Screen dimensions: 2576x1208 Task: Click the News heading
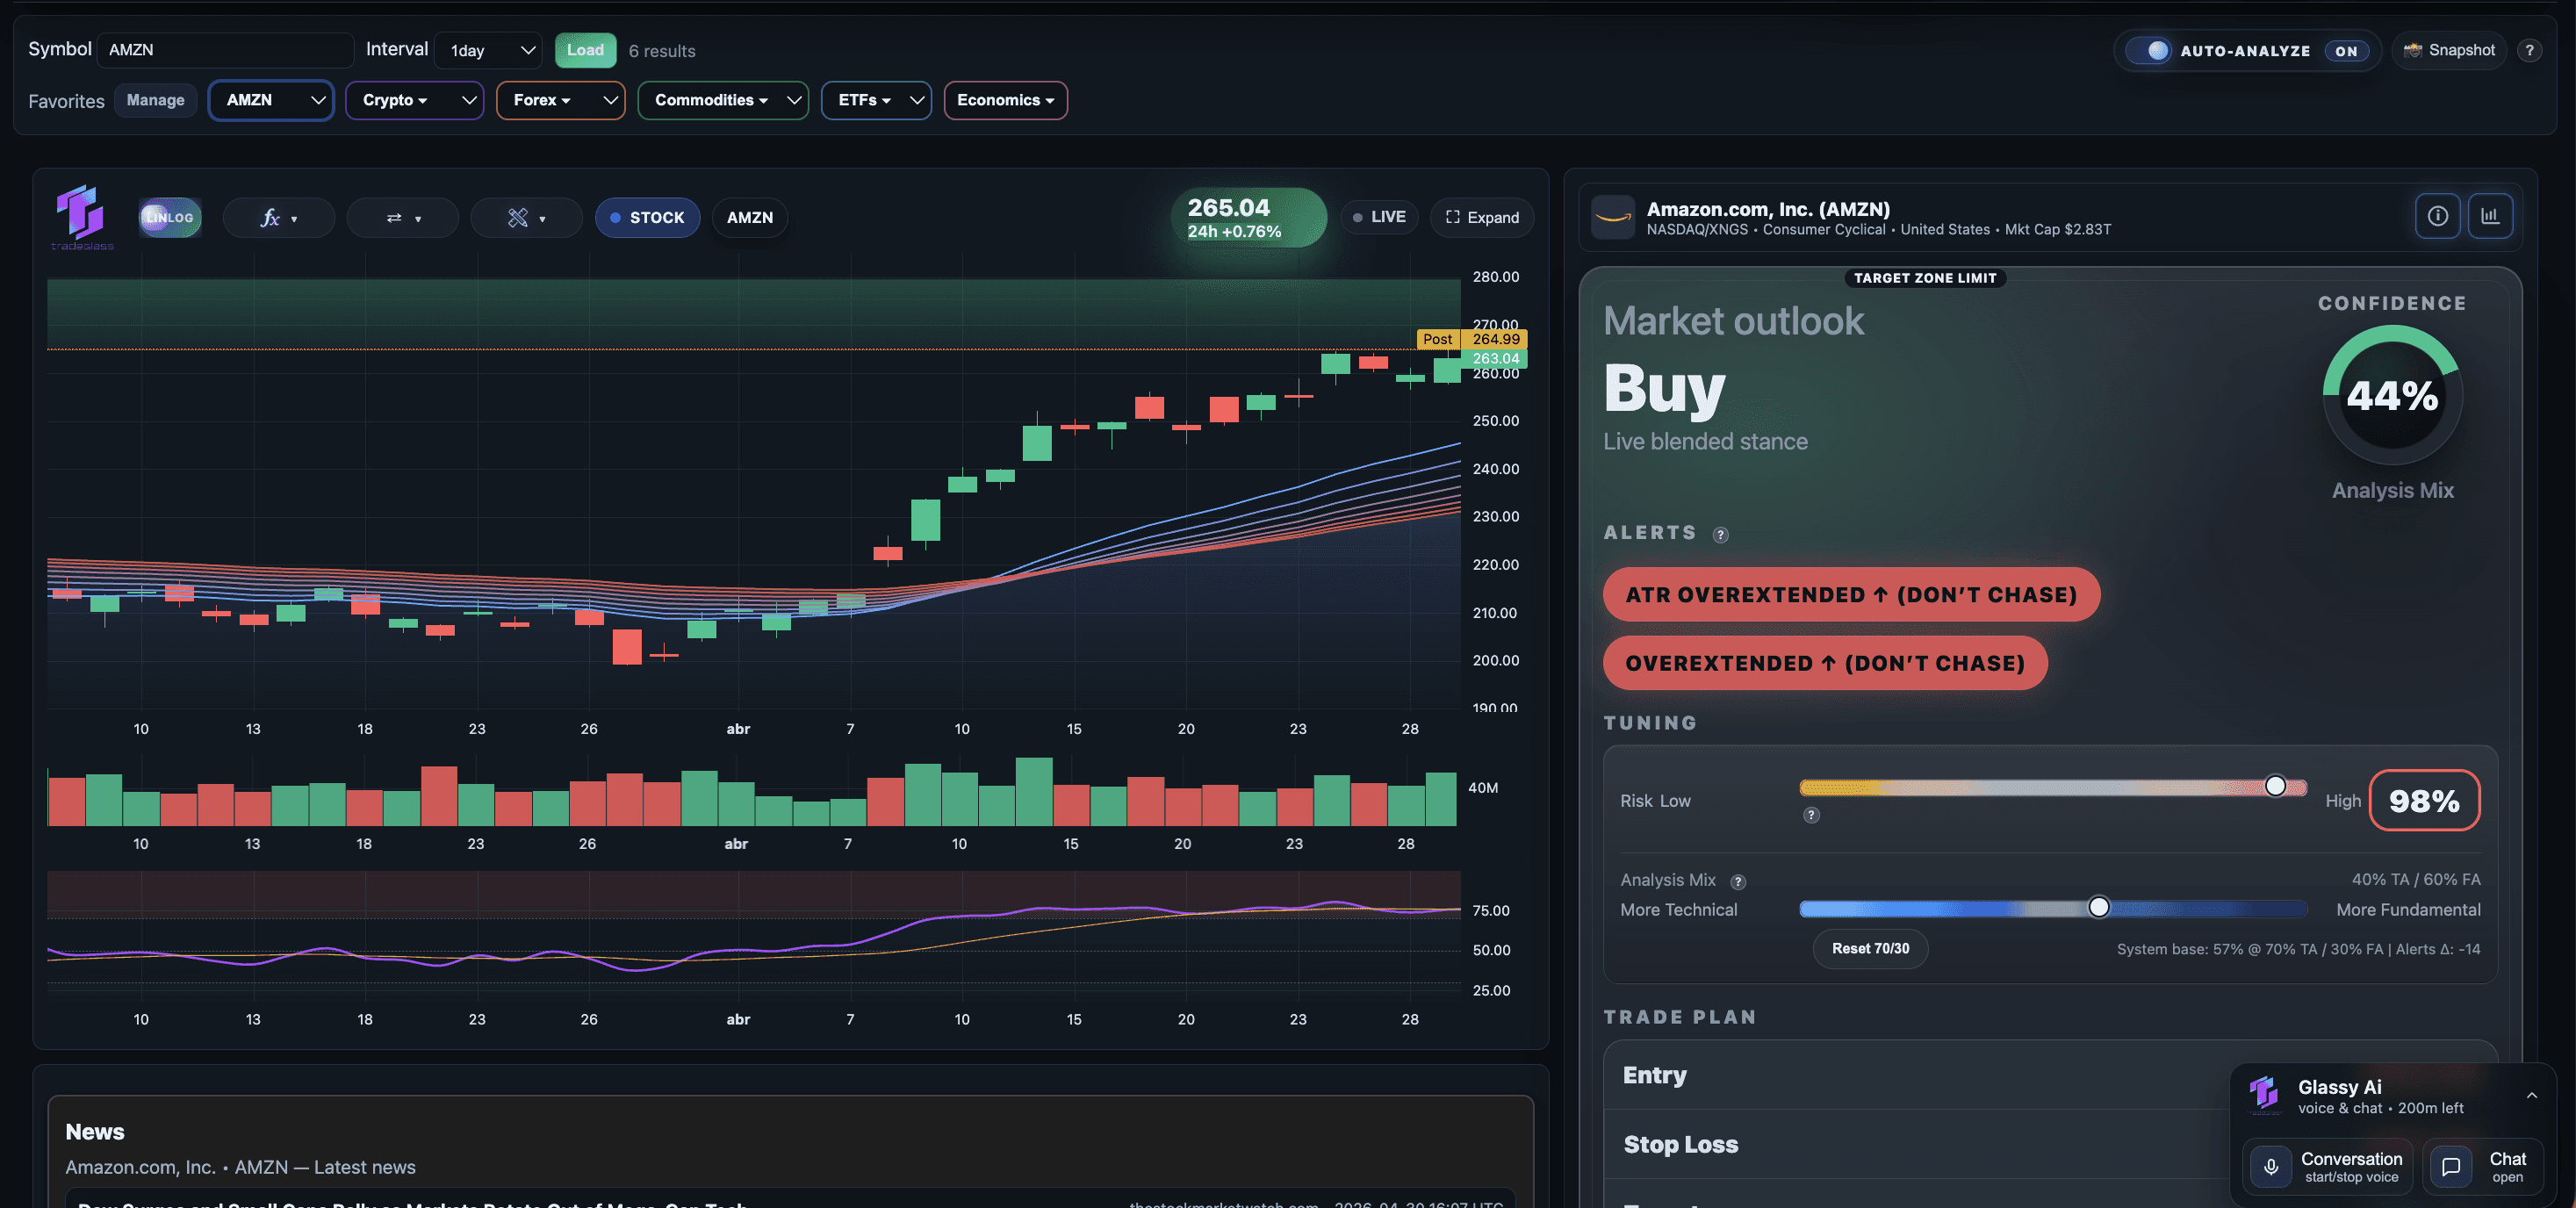pyautogui.click(x=95, y=1132)
